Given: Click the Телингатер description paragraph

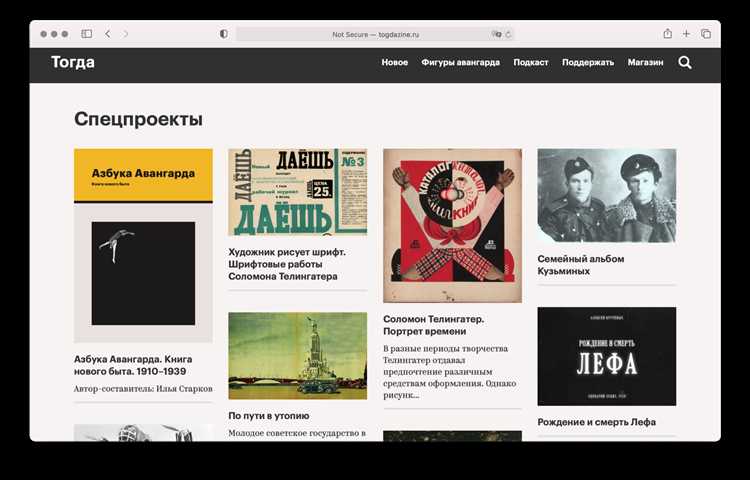Looking at the screenshot, I should click(450, 372).
